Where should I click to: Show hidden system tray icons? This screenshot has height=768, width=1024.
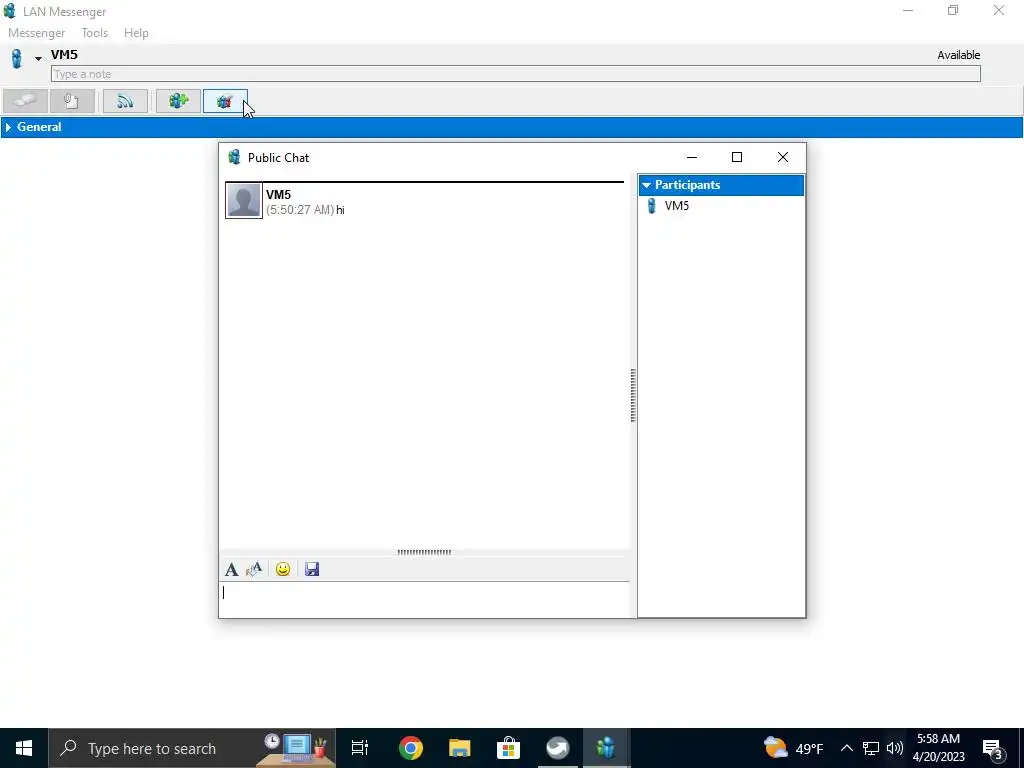click(846, 748)
